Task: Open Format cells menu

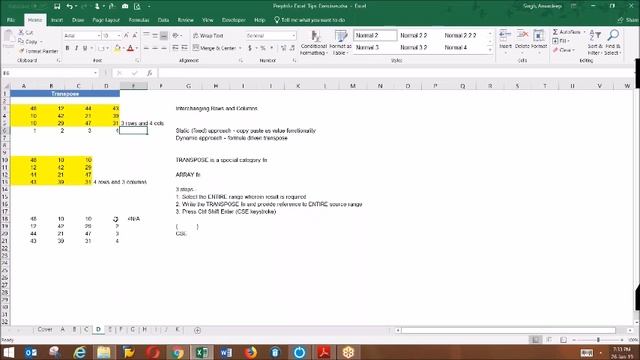Action: pos(539,40)
